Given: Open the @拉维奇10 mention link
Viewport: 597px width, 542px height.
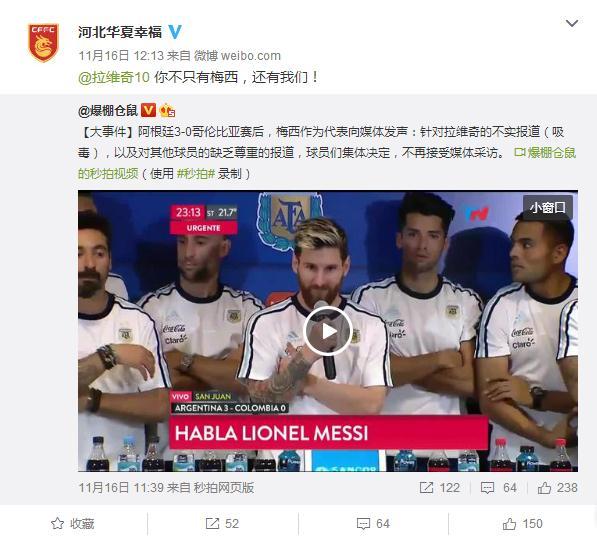Looking at the screenshot, I should pos(113,77).
